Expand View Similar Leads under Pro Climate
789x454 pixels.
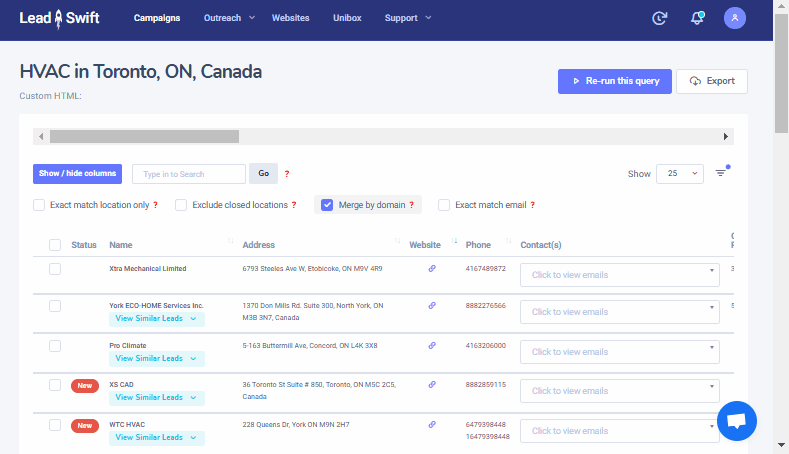coord(156,358)
